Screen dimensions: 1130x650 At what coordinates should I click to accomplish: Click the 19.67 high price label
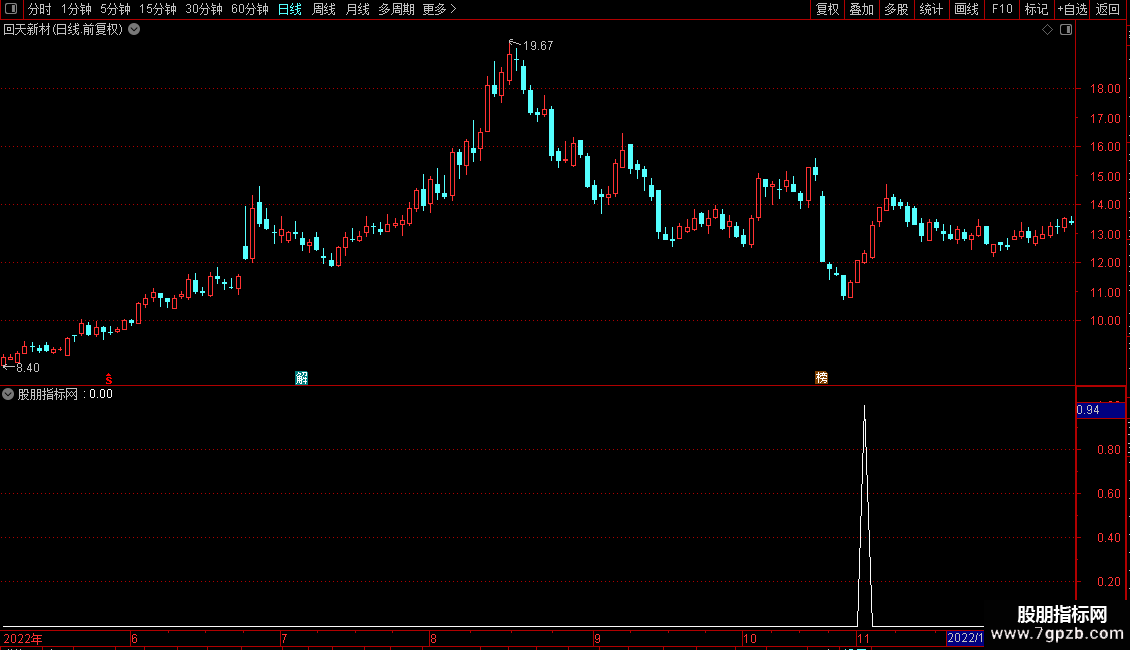[538, 45]
